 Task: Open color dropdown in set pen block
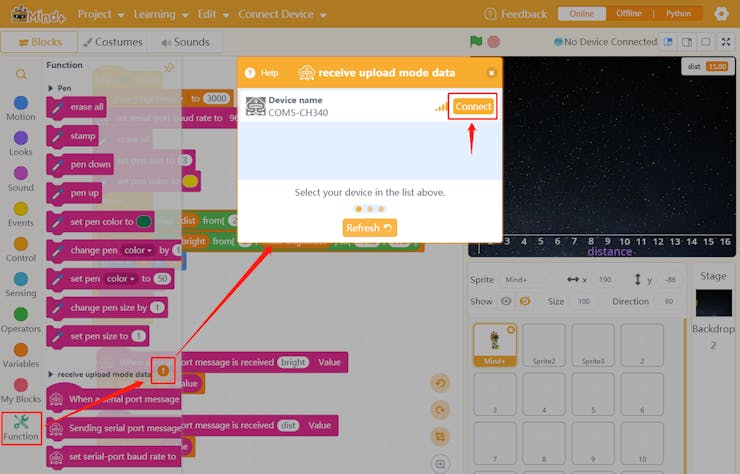[120, 279]
